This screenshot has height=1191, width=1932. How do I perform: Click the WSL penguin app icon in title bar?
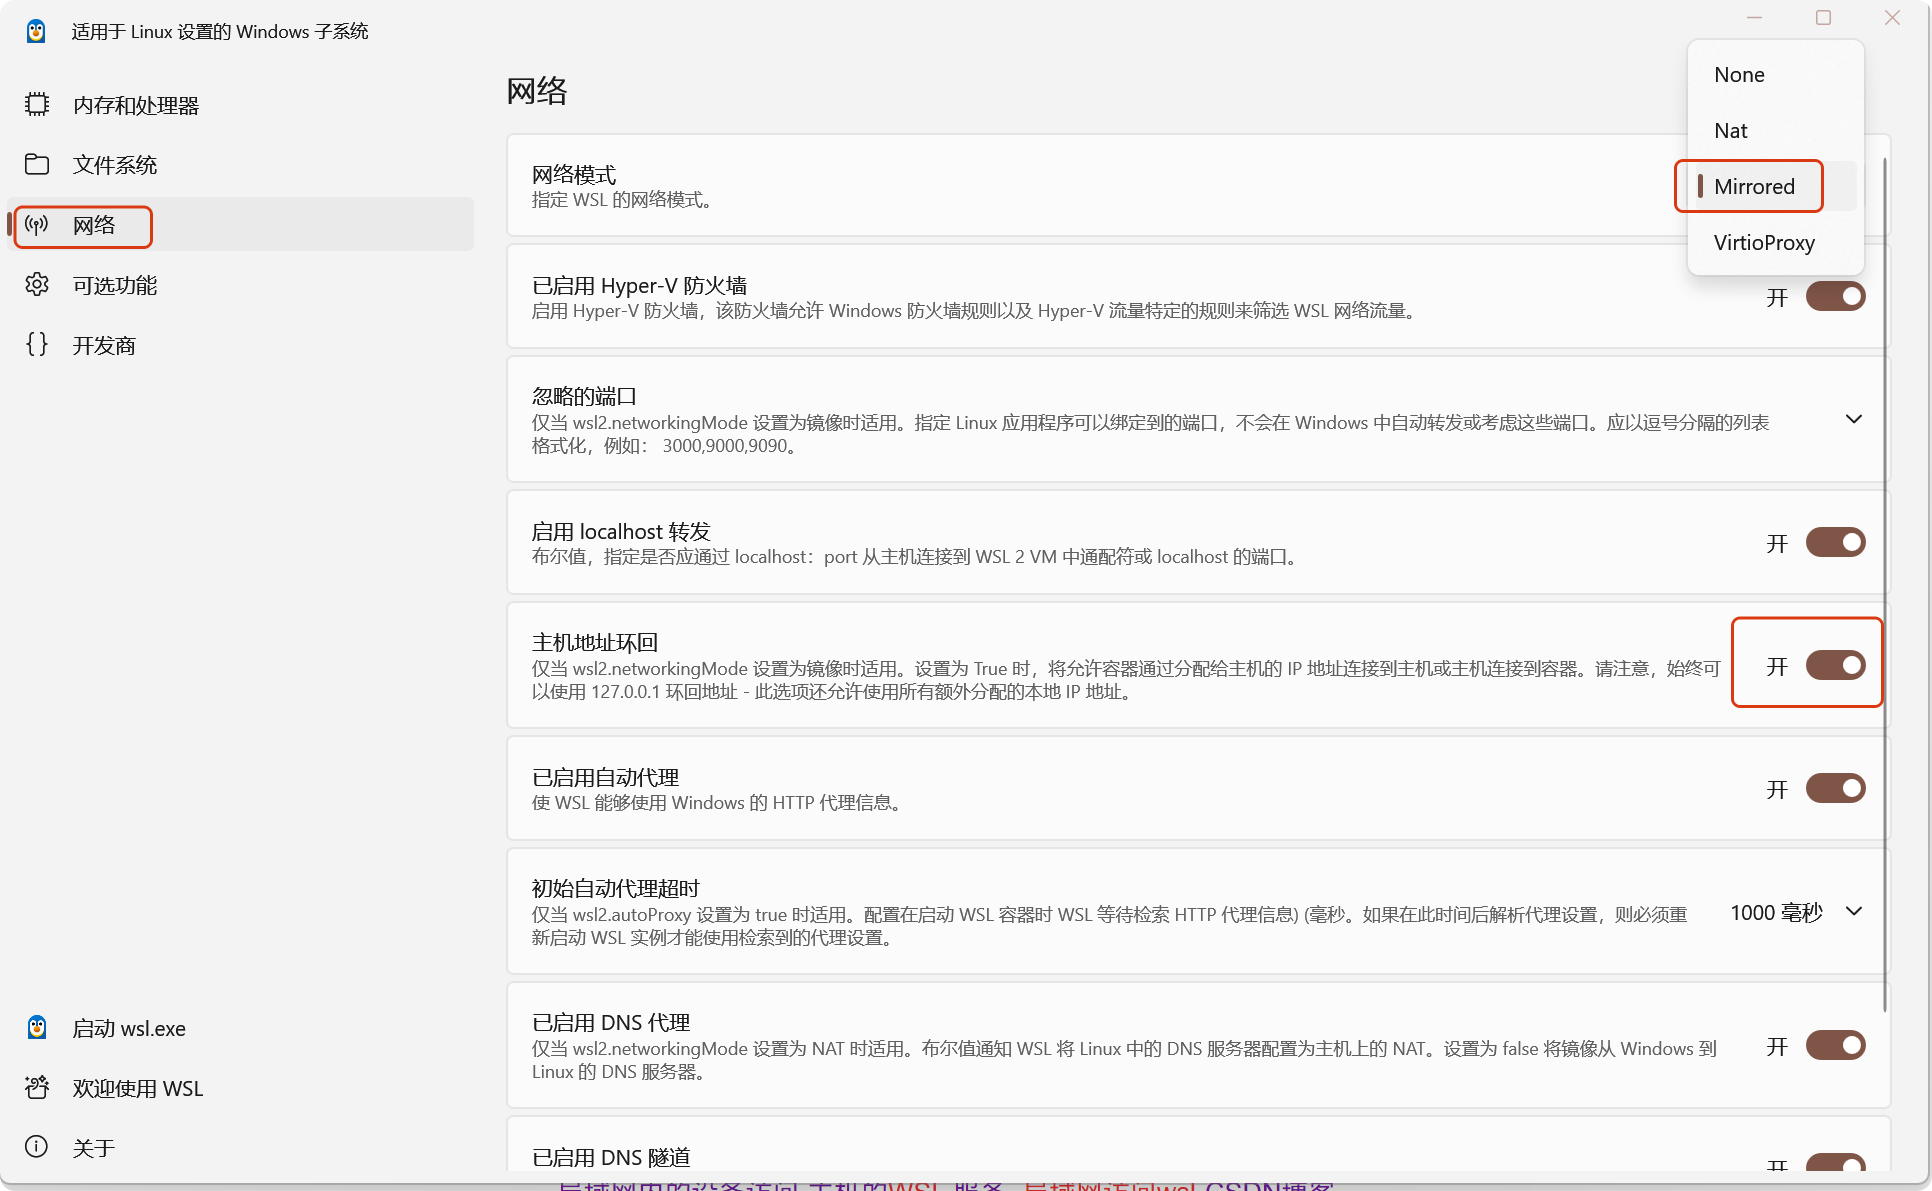pos(36,31)
